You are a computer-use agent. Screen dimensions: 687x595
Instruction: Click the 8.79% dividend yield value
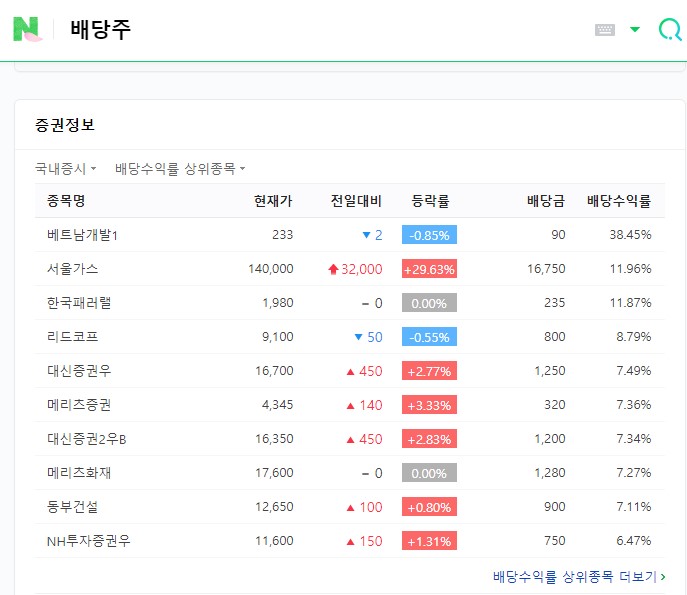[x=634, y=336]
